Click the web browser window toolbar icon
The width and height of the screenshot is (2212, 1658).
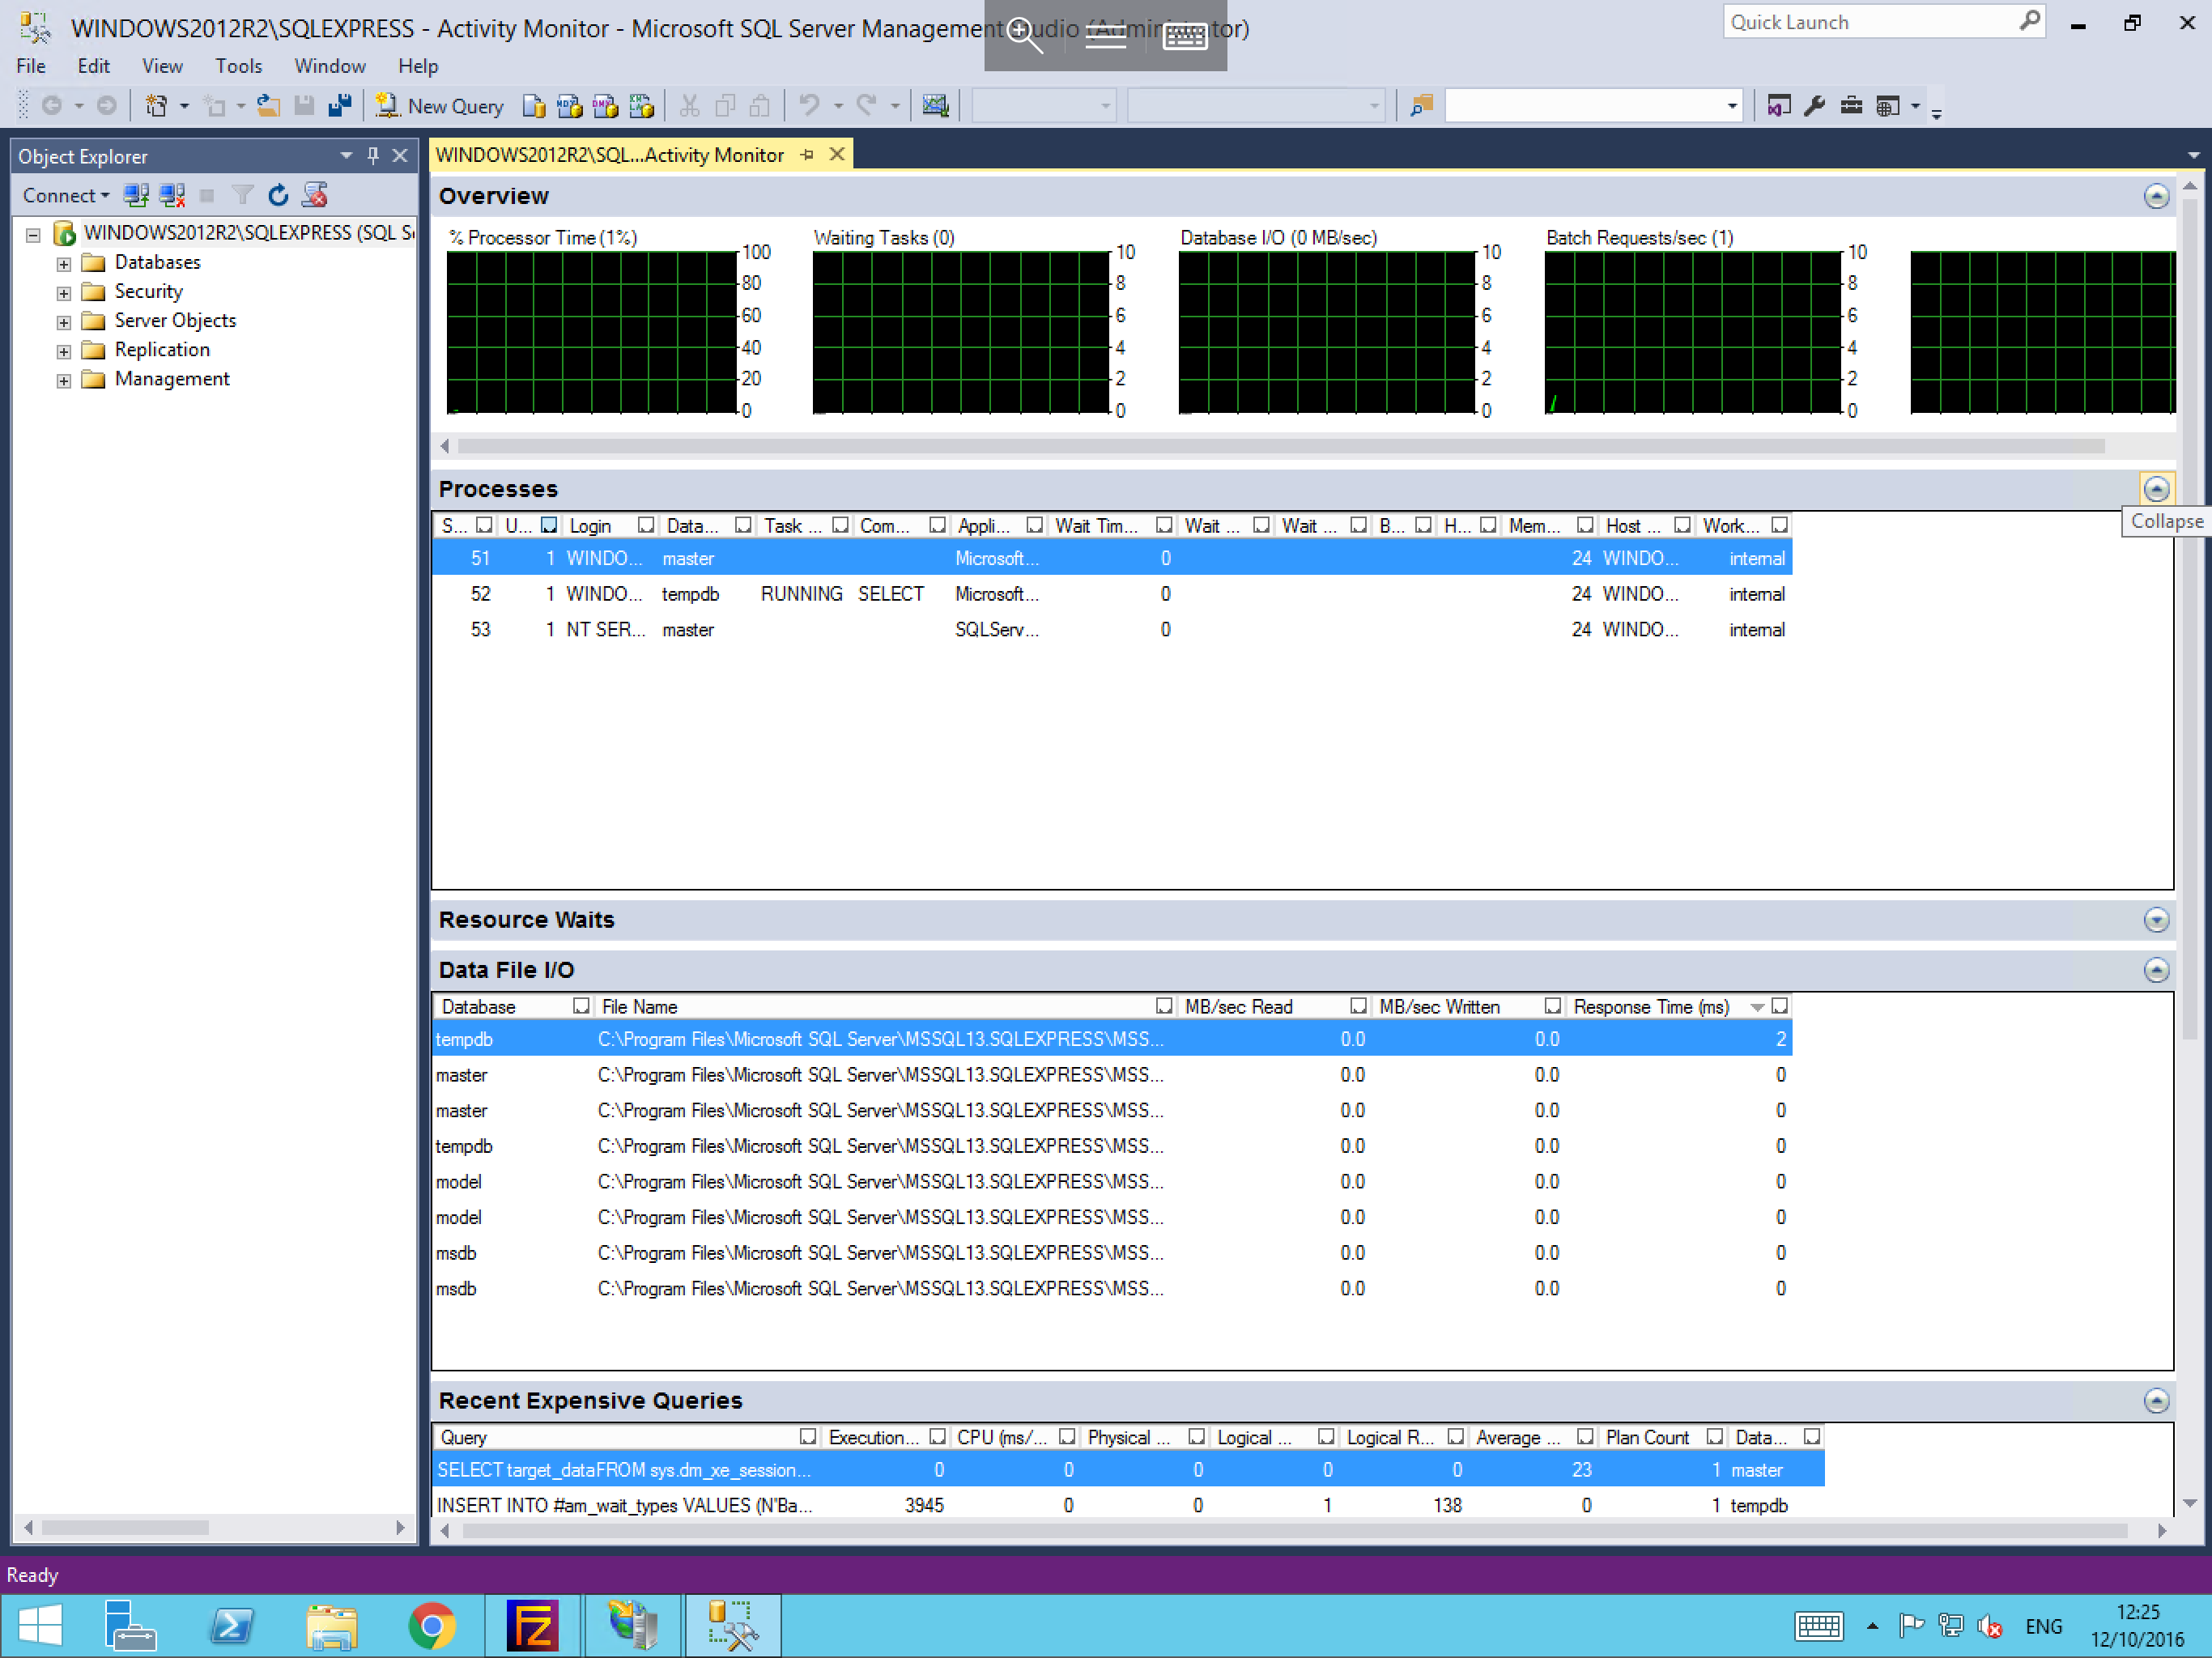[x=1888, y=106]
